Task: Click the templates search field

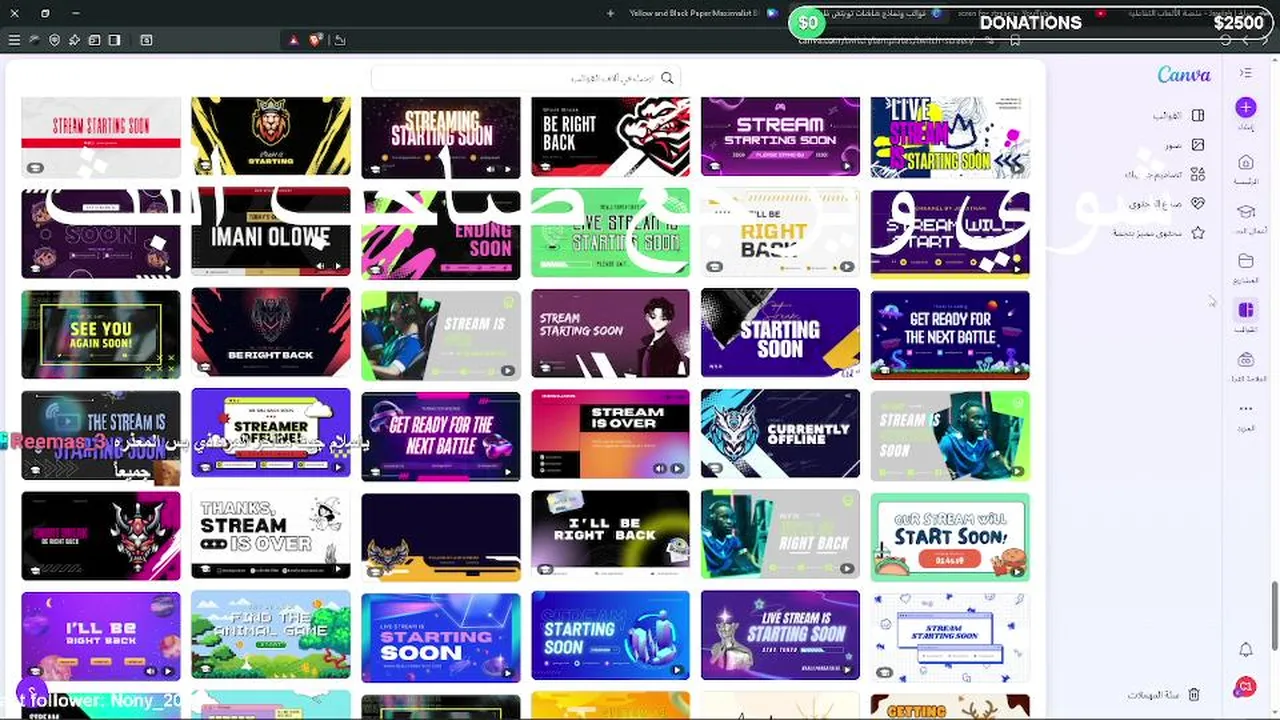Action: [525, 78]
